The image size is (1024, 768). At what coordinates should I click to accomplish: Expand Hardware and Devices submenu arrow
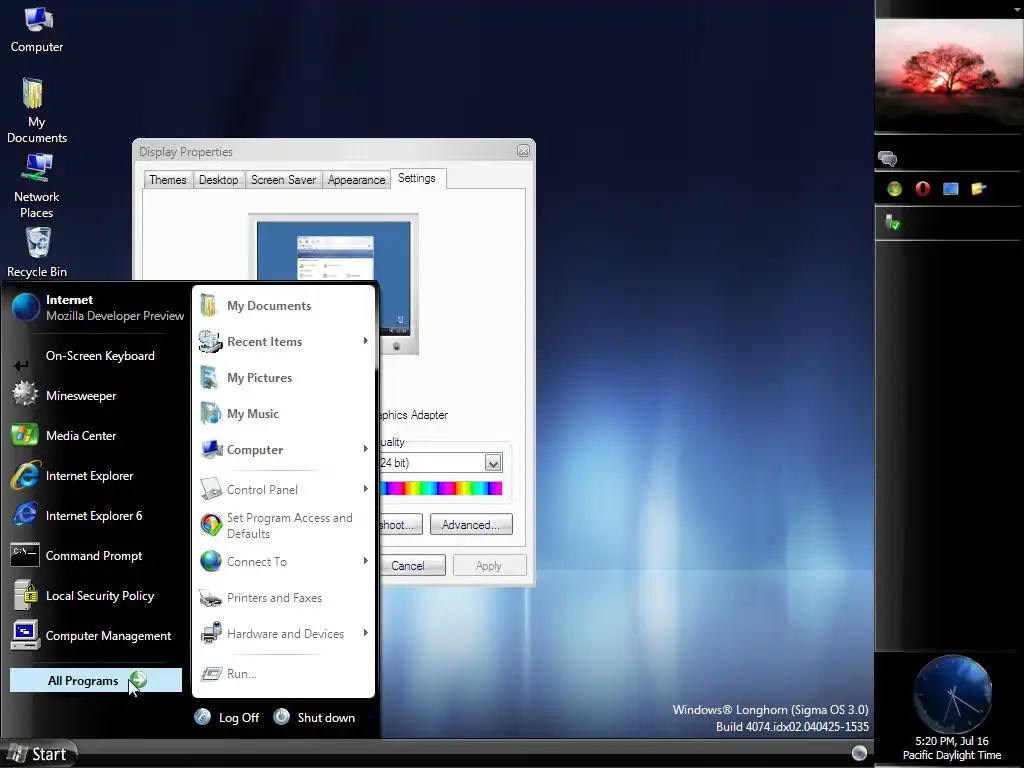(365, 632)
